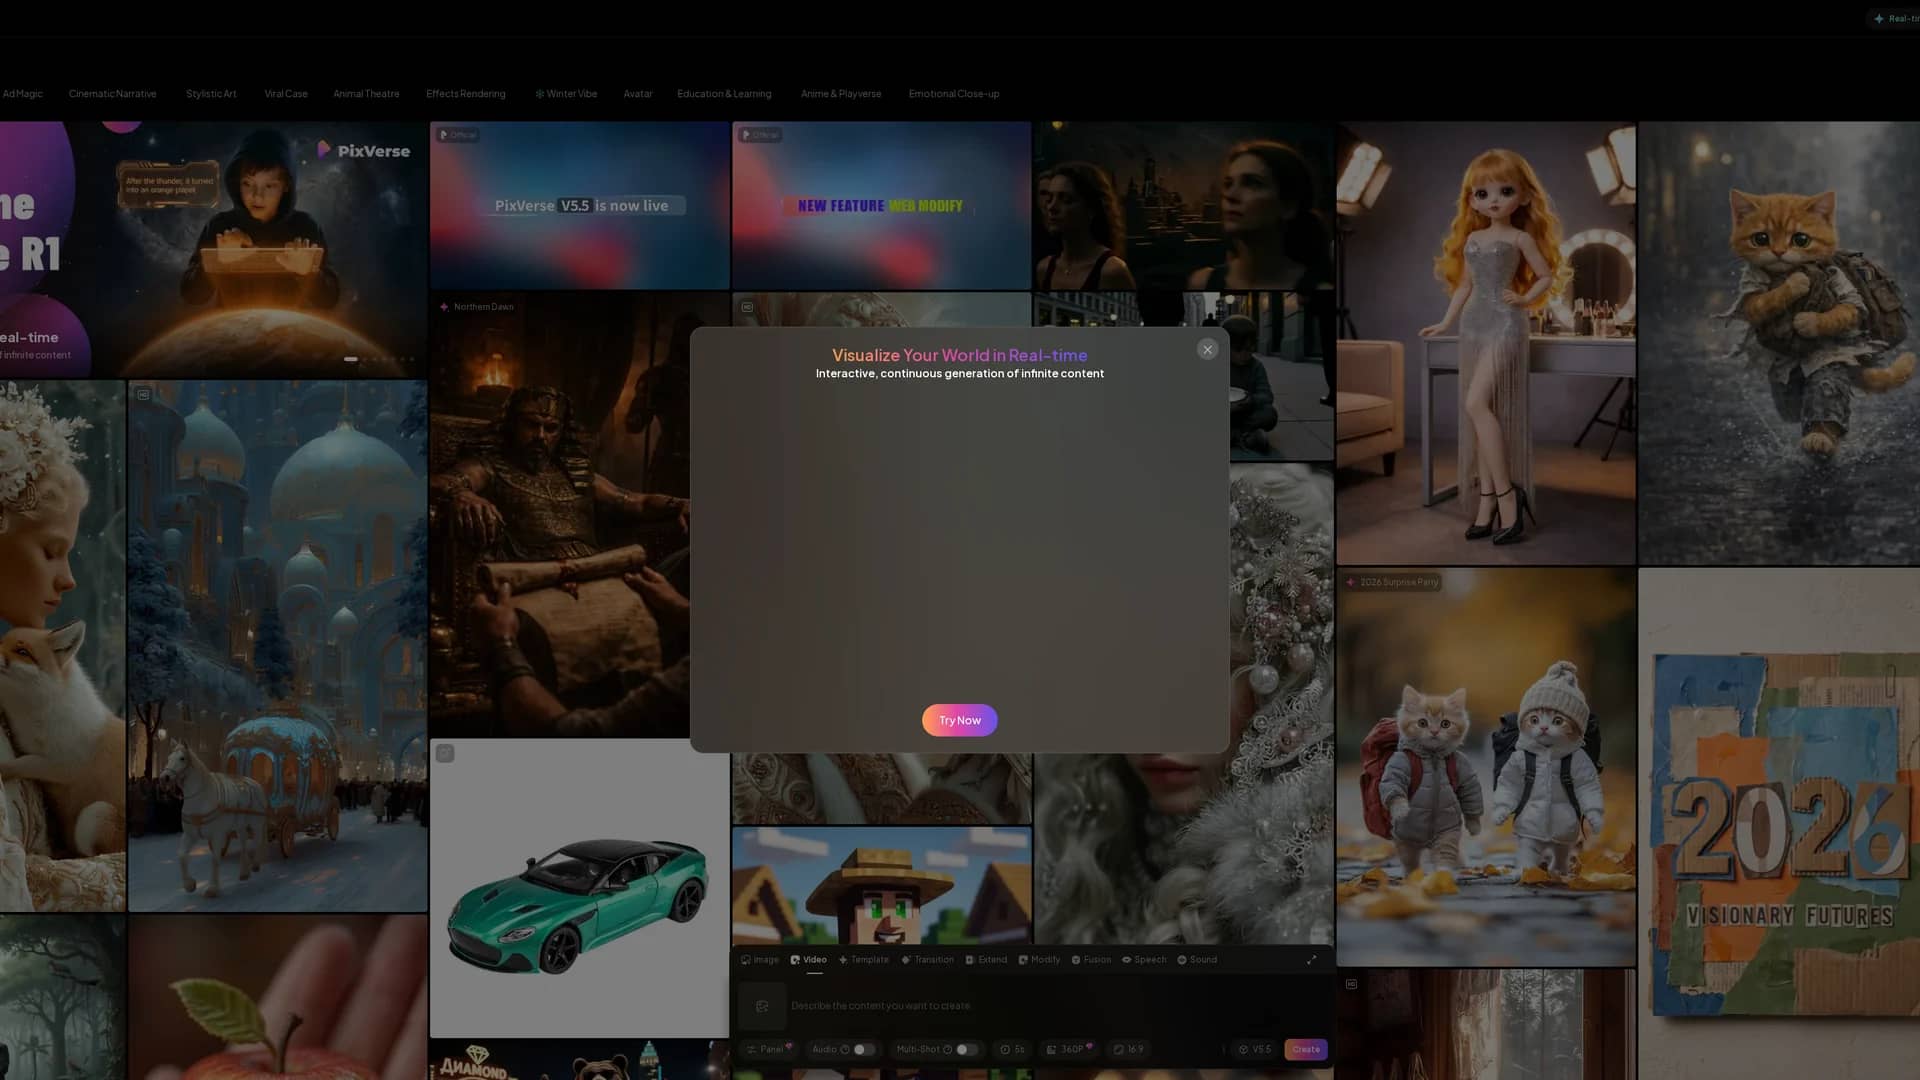This screenshot has height=1080, width=1920.
Task: Click the corner icon on the car thumbnail
Action: coord(445,753)
